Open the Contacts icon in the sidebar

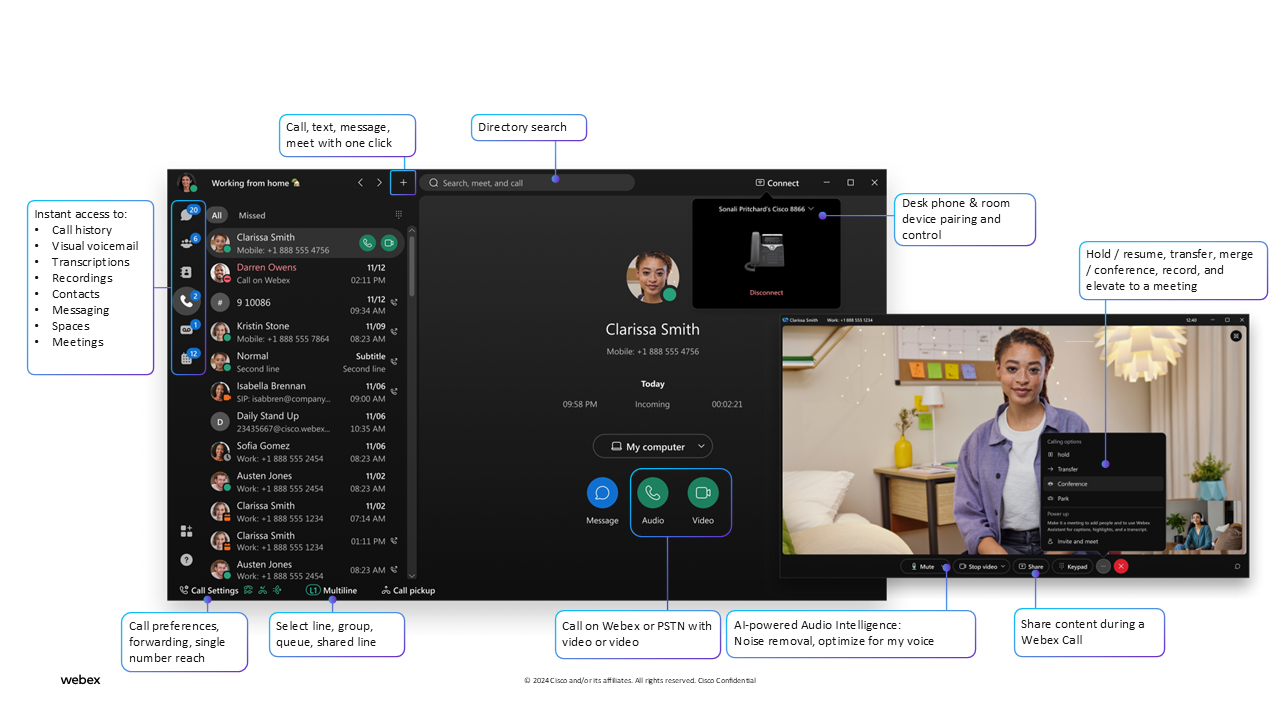[186, 272]
